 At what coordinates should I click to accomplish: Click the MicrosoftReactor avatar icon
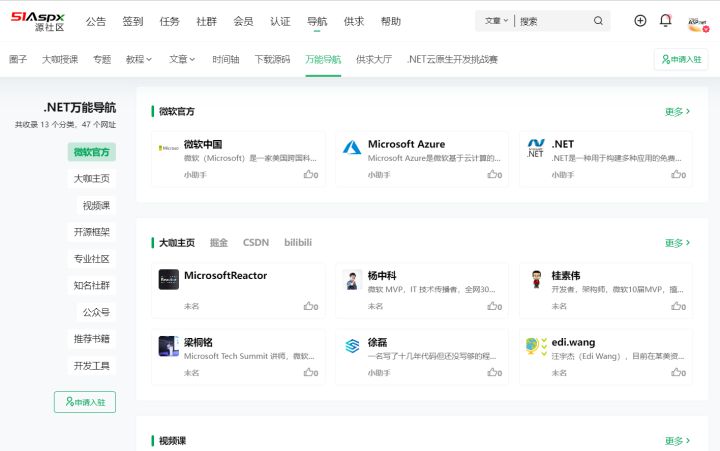click(169, 279)
